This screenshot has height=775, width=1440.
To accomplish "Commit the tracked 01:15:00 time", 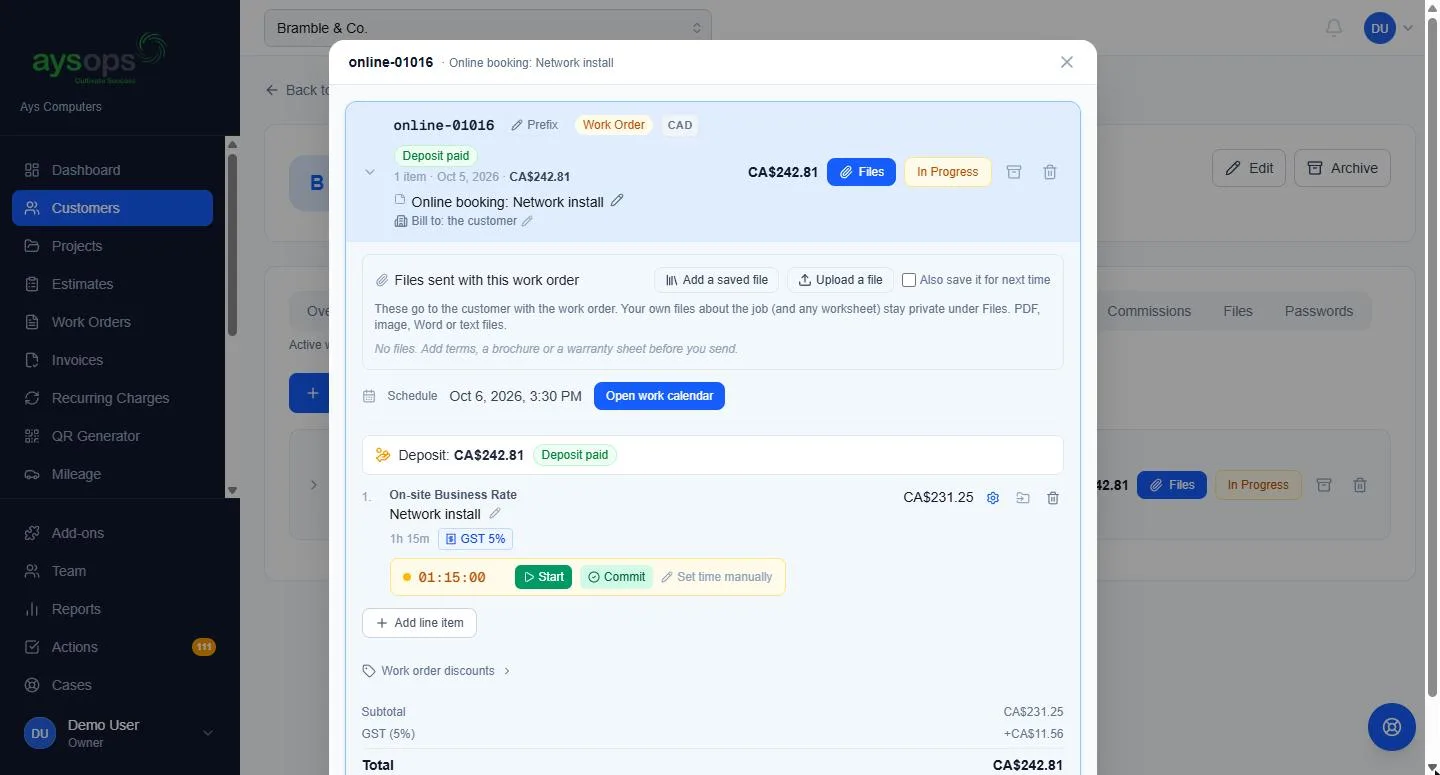I will tap(616, 577).
